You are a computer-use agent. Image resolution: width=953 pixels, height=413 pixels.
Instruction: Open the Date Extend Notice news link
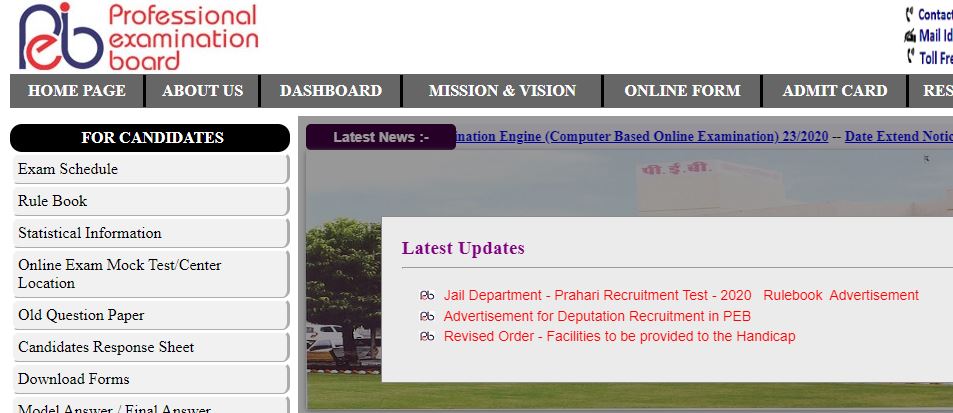coord(898,137)
